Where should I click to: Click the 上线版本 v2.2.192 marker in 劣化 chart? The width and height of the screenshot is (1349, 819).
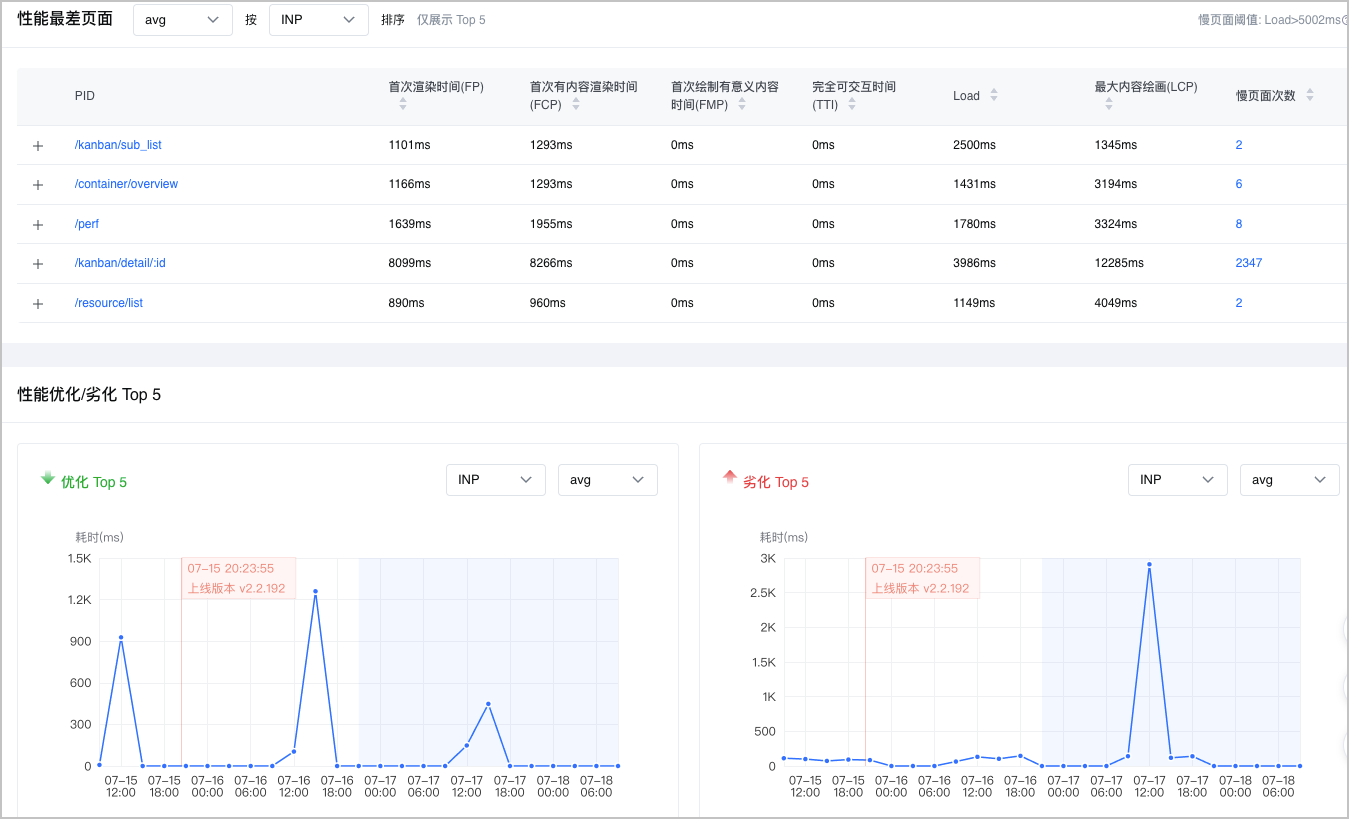pyautogui.click(x=922, y=579)
